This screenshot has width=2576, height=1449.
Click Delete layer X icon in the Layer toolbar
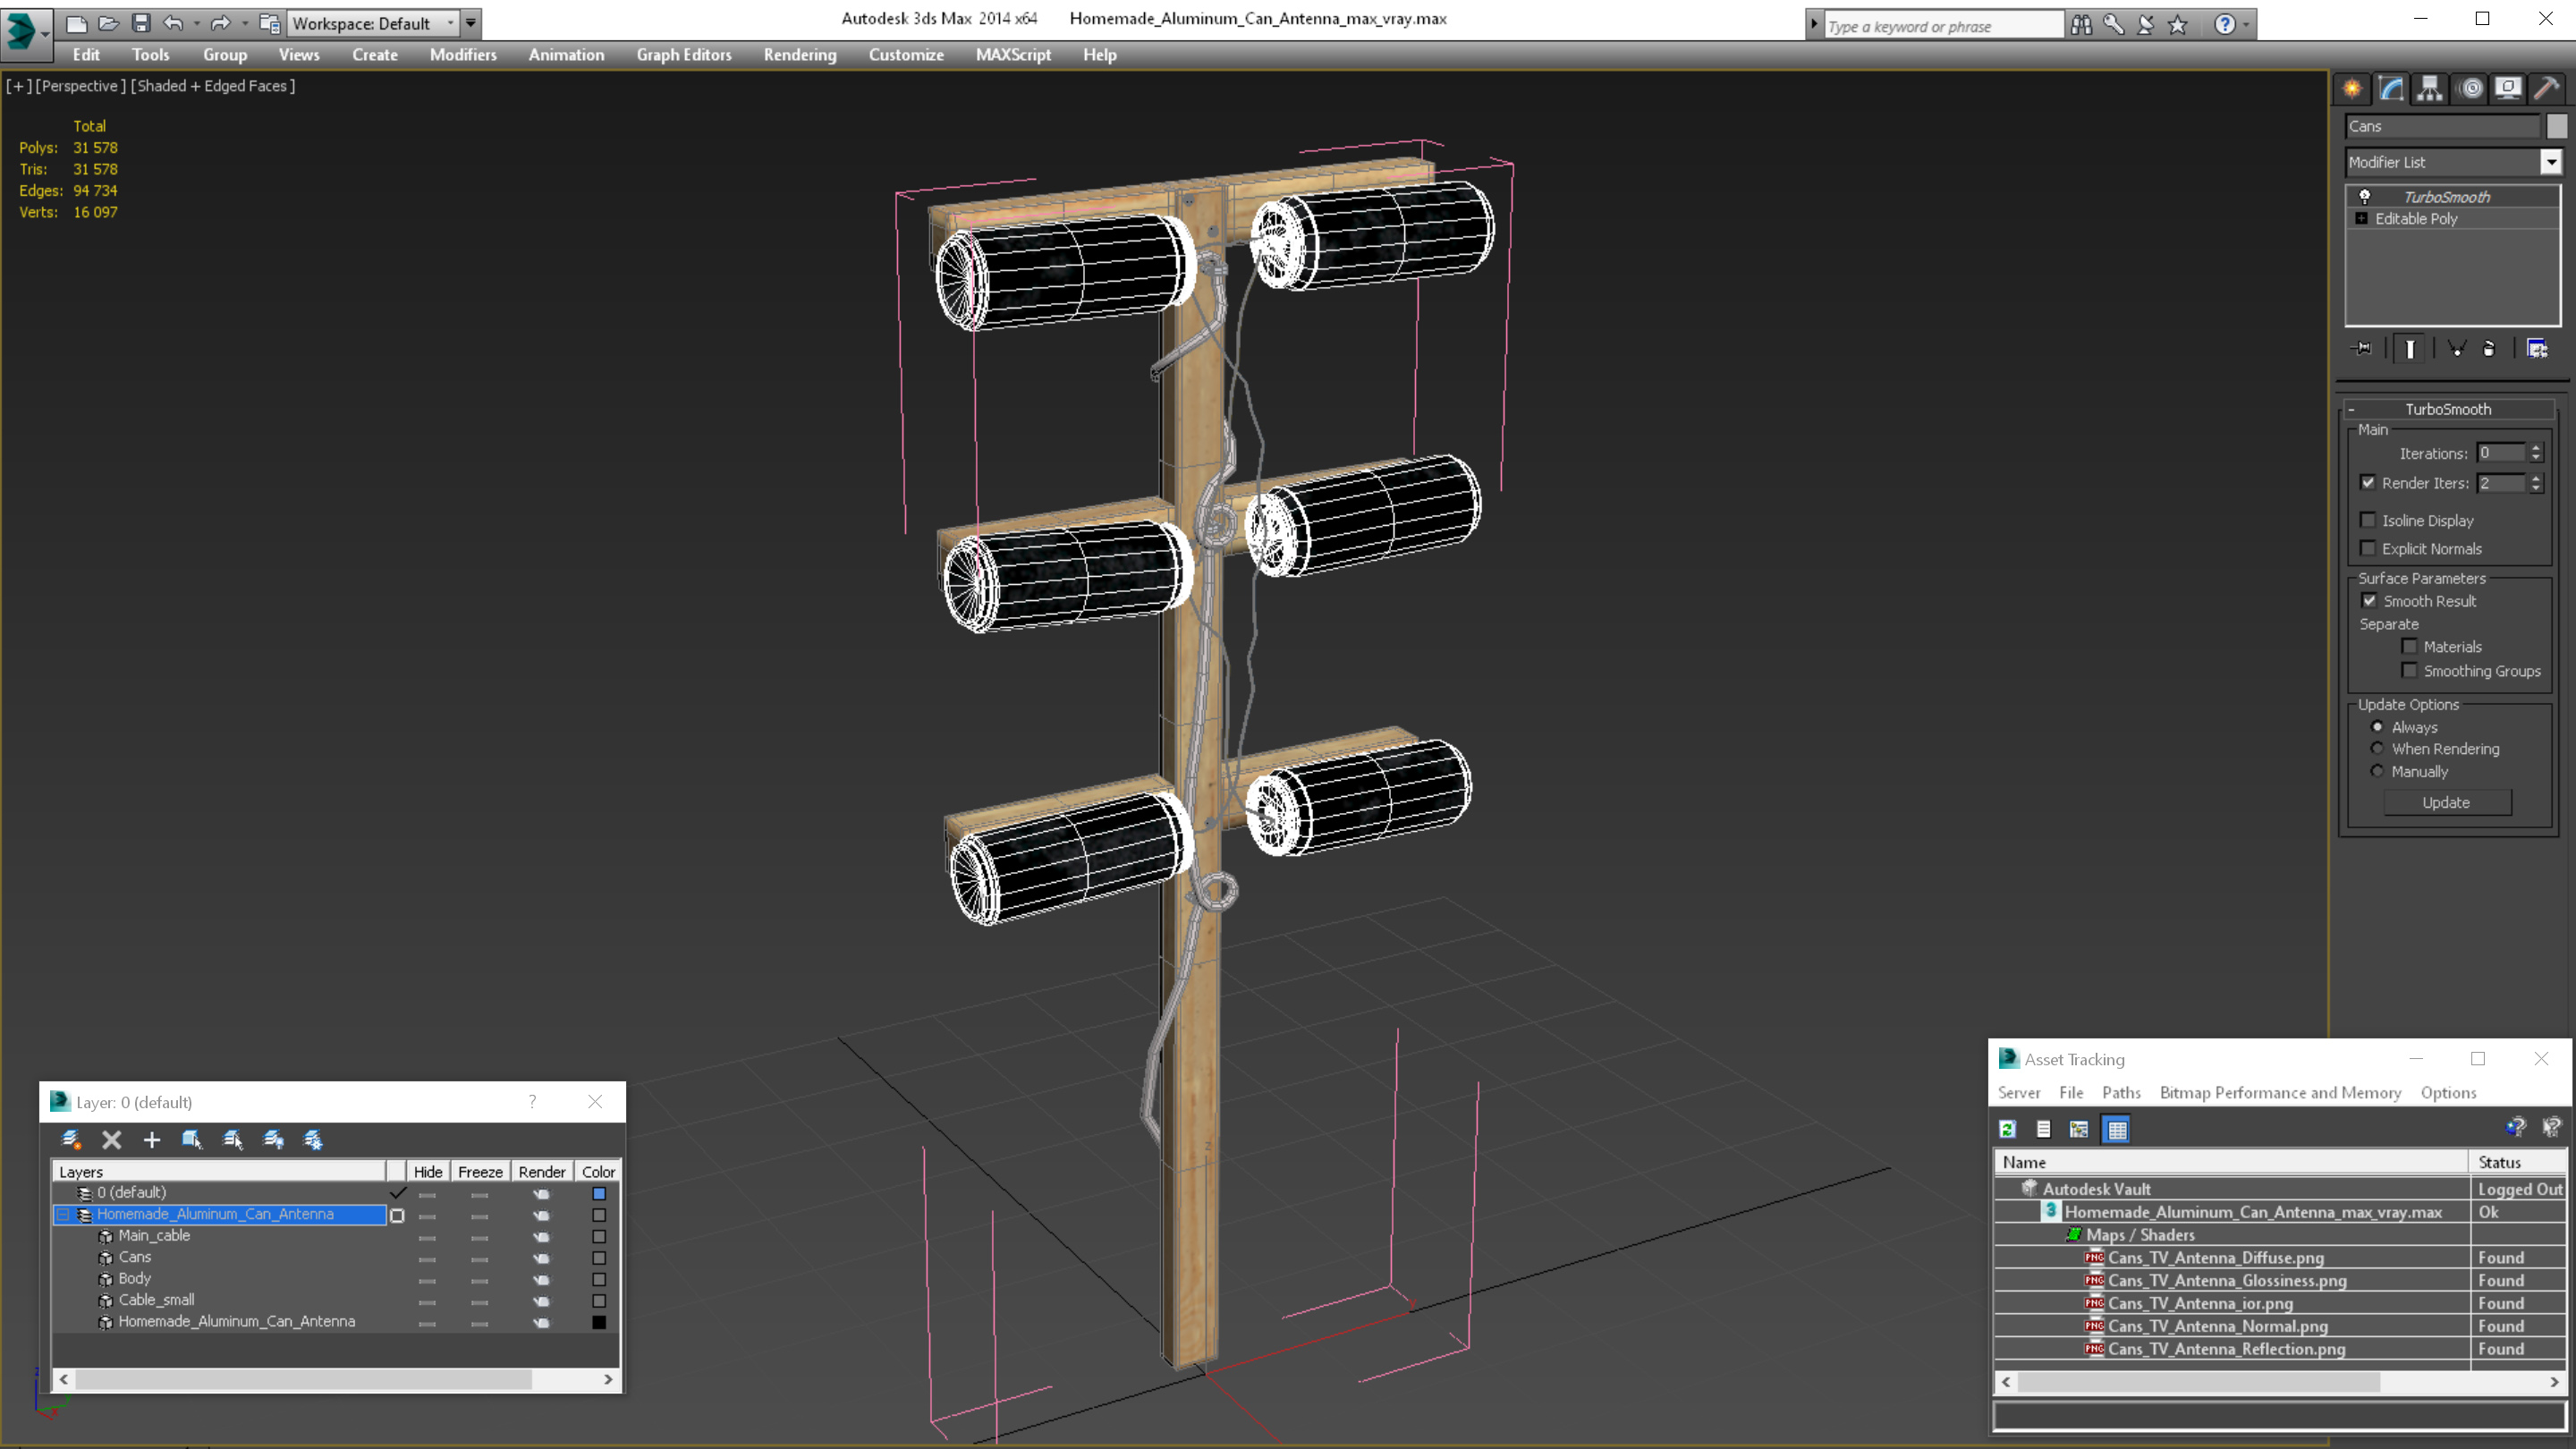pos(112,1139)
